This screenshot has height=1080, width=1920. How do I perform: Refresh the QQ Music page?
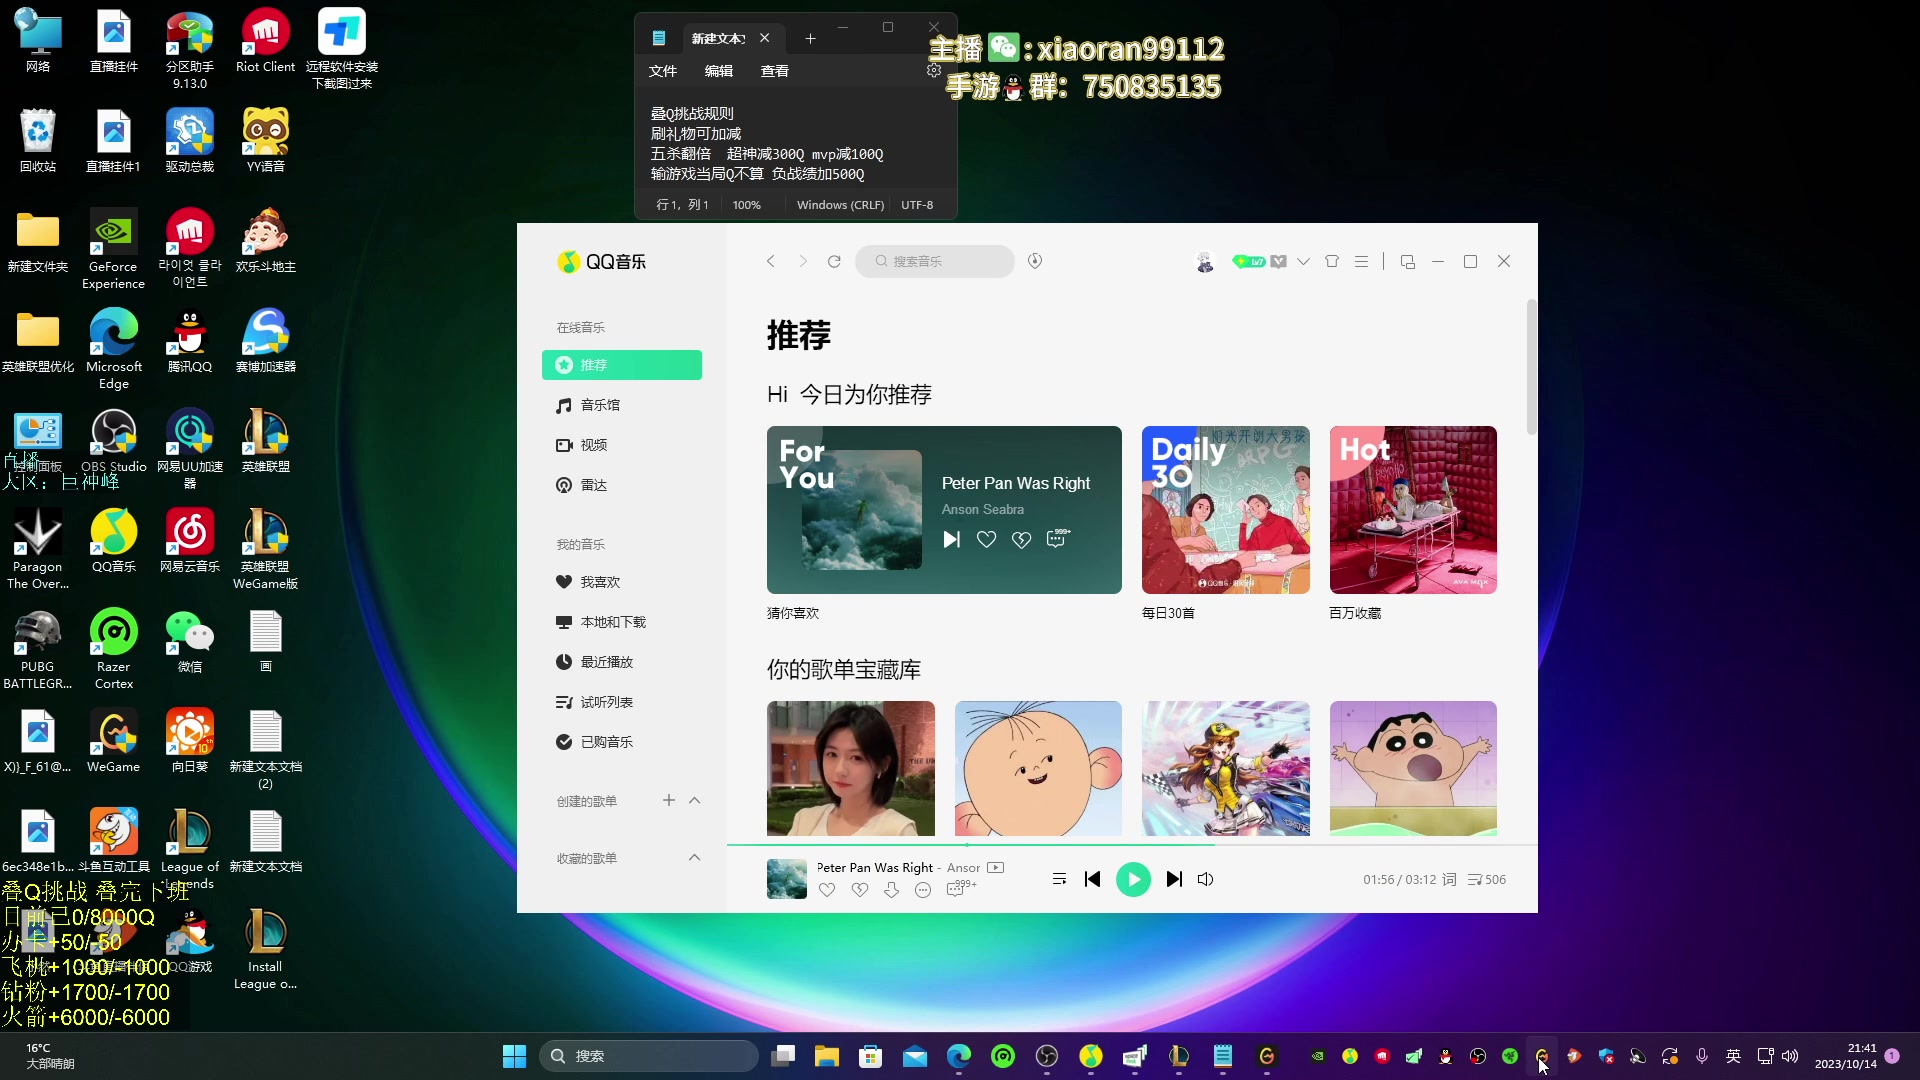834,261
